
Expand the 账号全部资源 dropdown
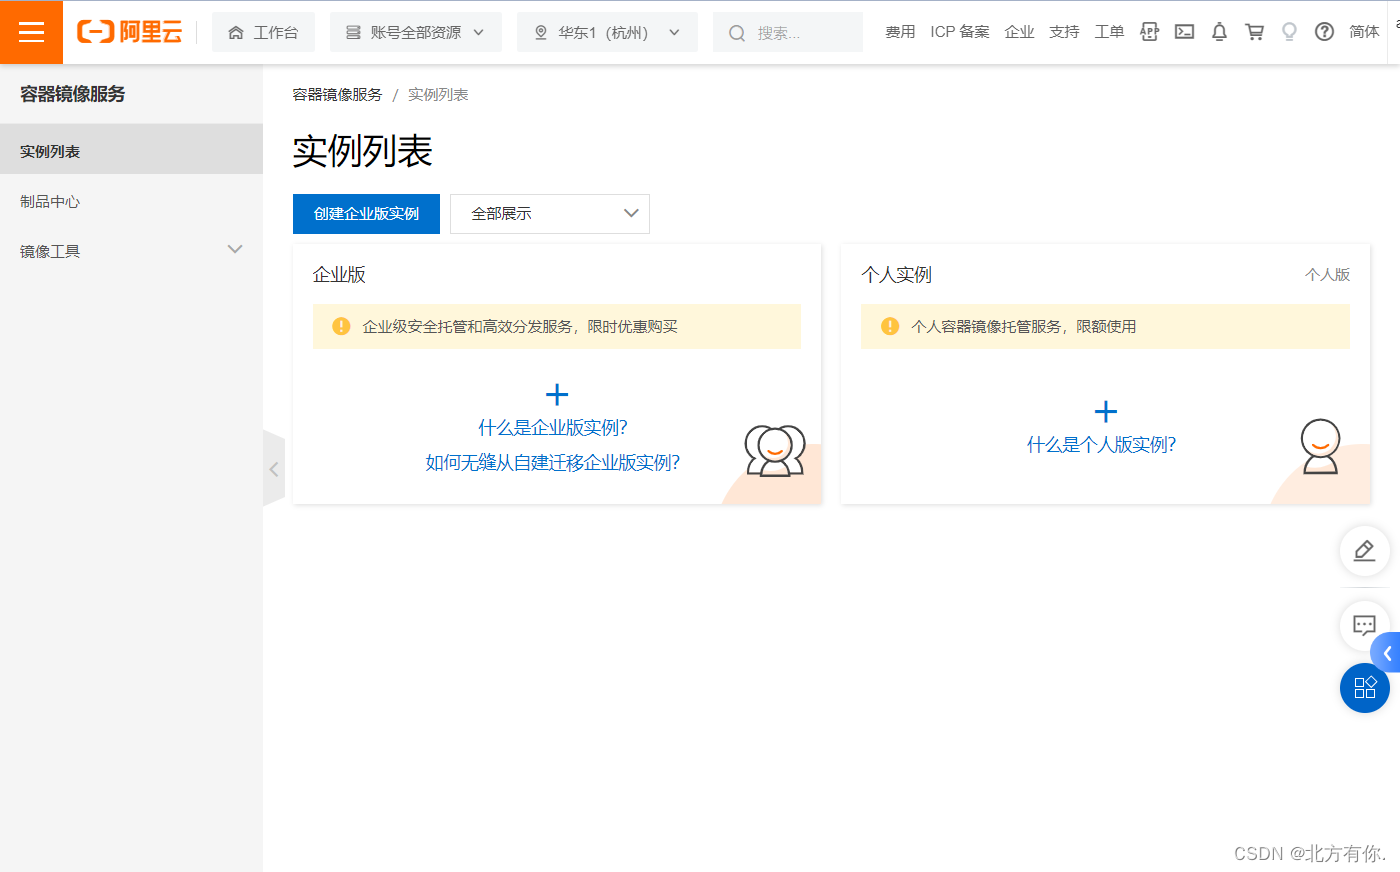(x=416, y=32)
